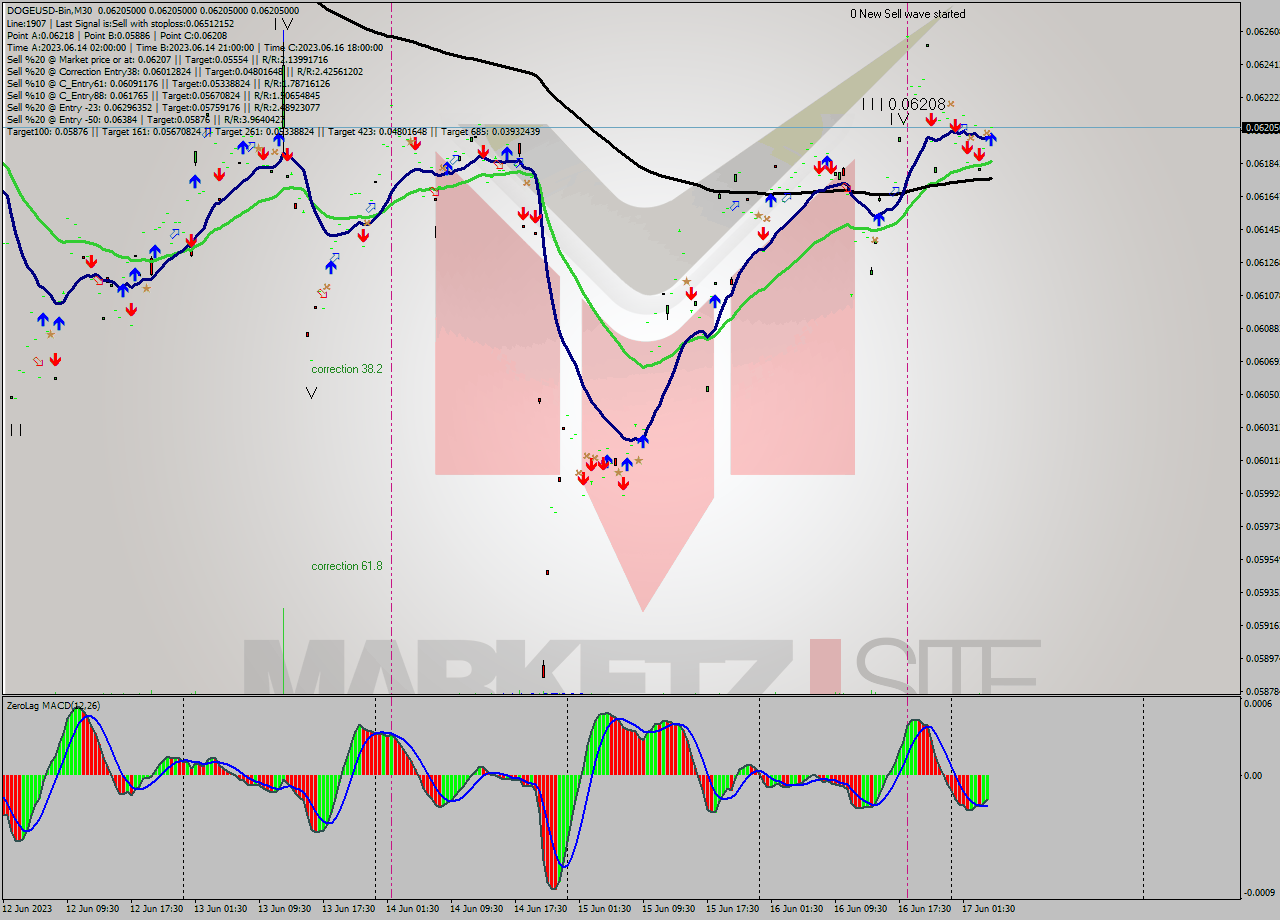1280x920 pixels.
Task: Click the 'I I I 0.06208' wave label
Action: click(x=904, y=104)
